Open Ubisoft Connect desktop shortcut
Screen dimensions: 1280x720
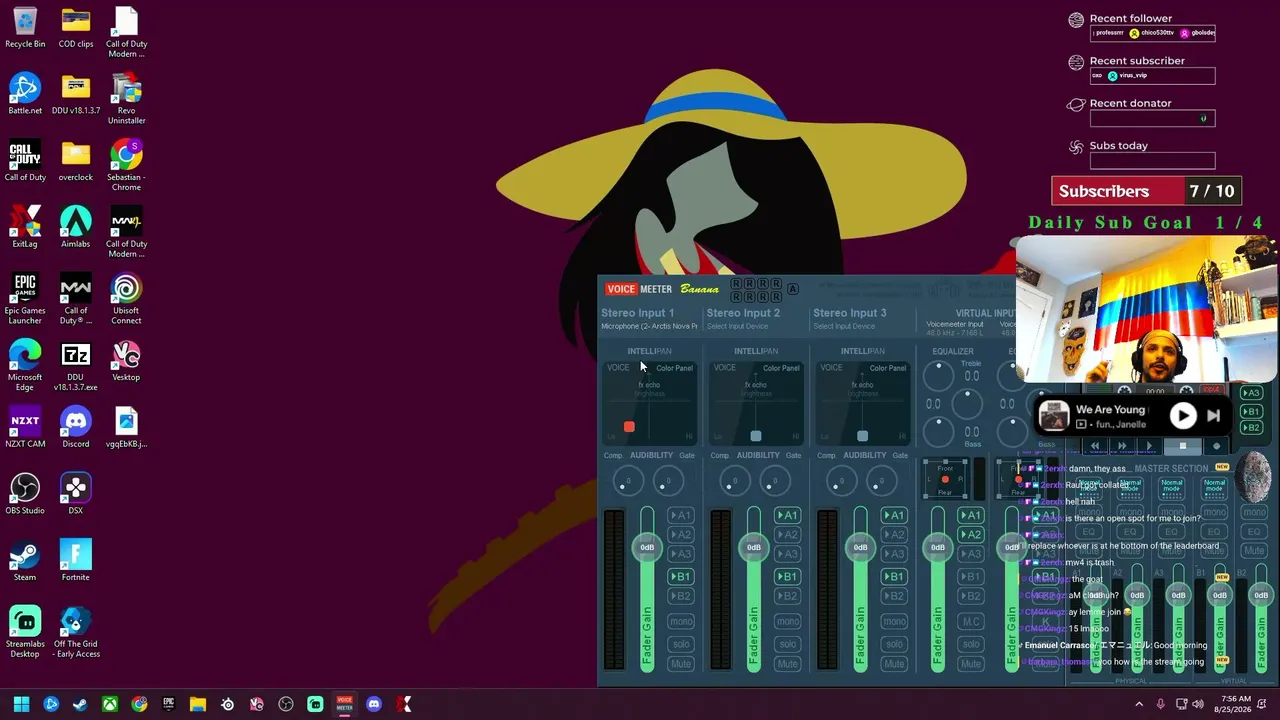(x=126, y=299)
